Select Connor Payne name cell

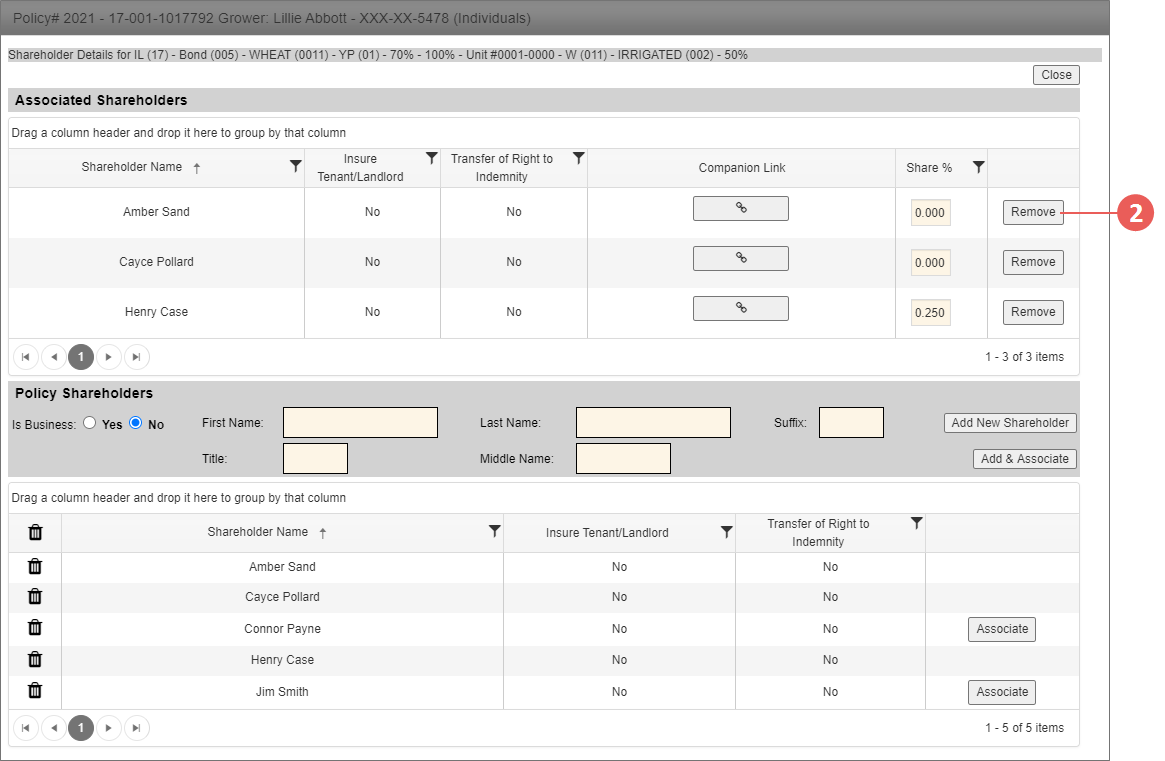tap(282, 629)
